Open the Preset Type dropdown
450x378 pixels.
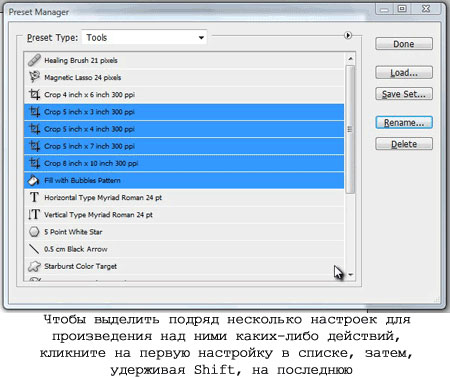(x=144, y=37)
